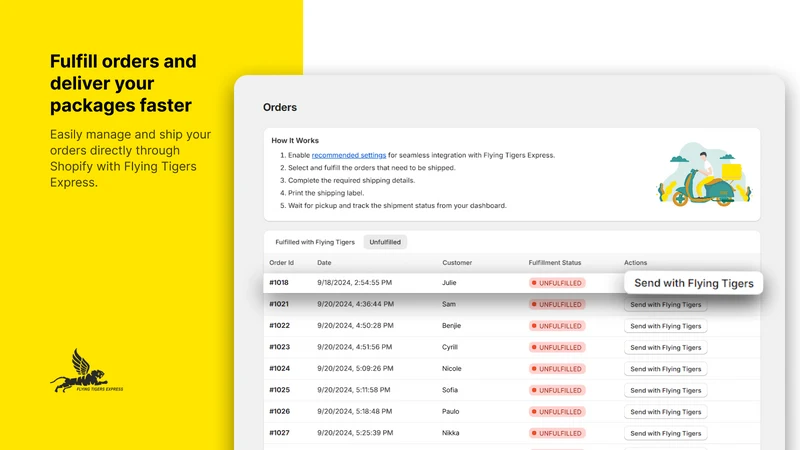Send order #1025 with Flying Tigers
The image size is (800, 450).
[x=665, y=390]
